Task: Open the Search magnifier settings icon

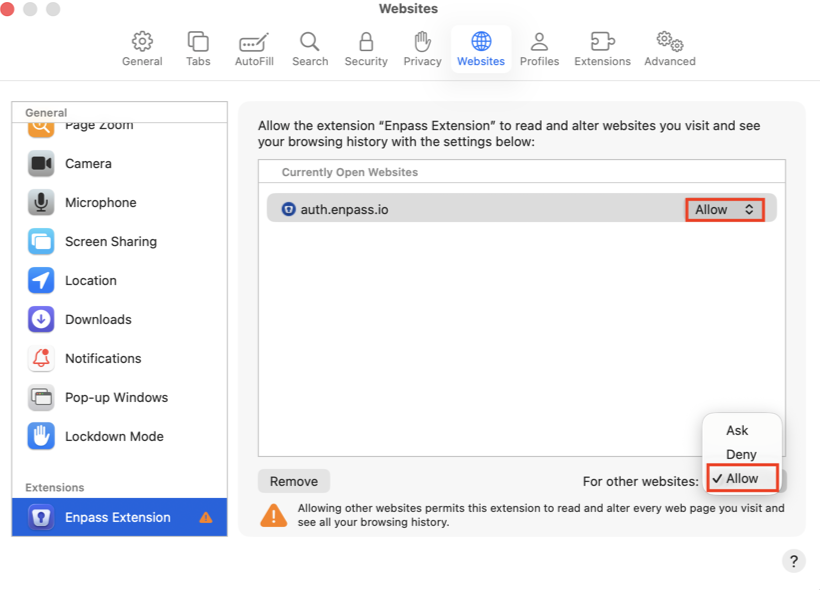Action: 309,41
